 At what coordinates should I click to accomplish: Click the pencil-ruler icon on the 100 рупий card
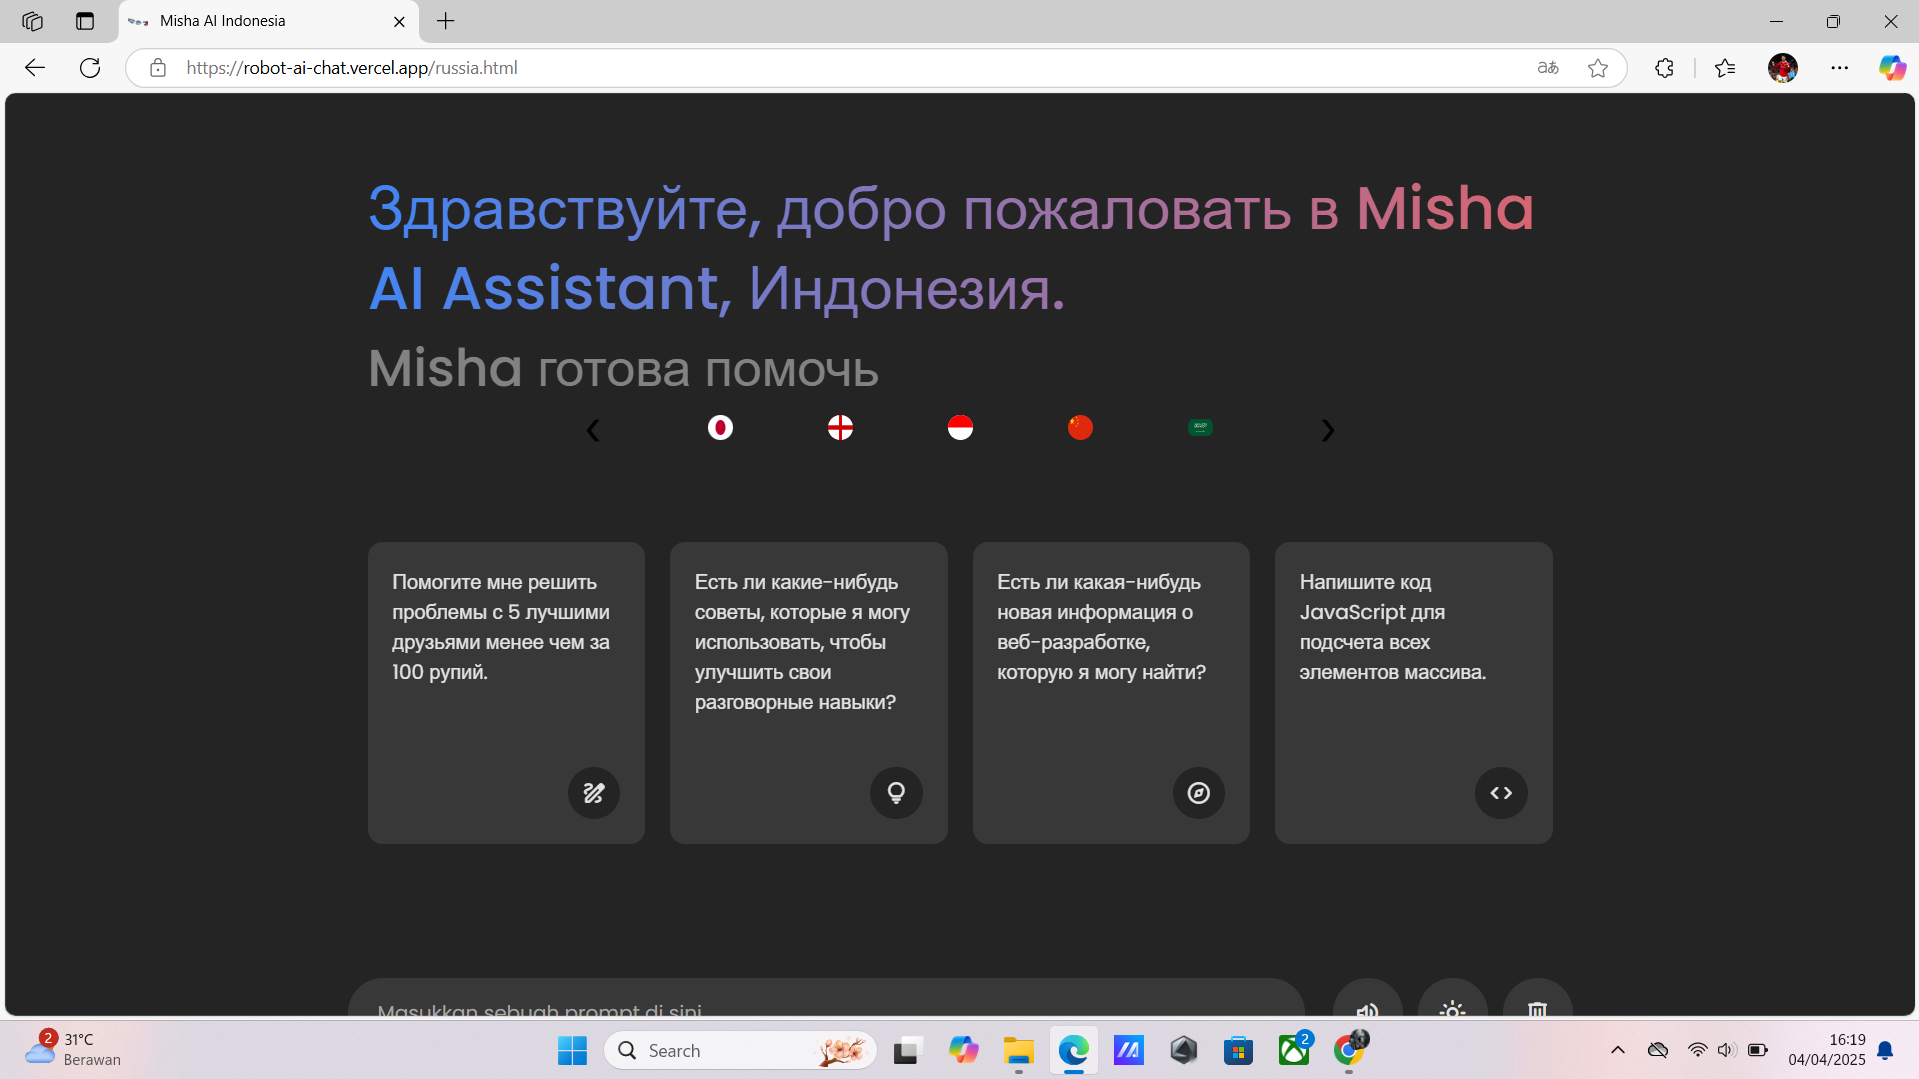[x=594, y=793]
